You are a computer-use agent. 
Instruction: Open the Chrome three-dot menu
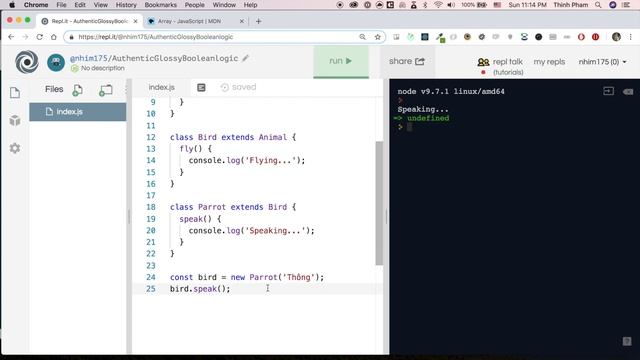(x=630, y=37)
